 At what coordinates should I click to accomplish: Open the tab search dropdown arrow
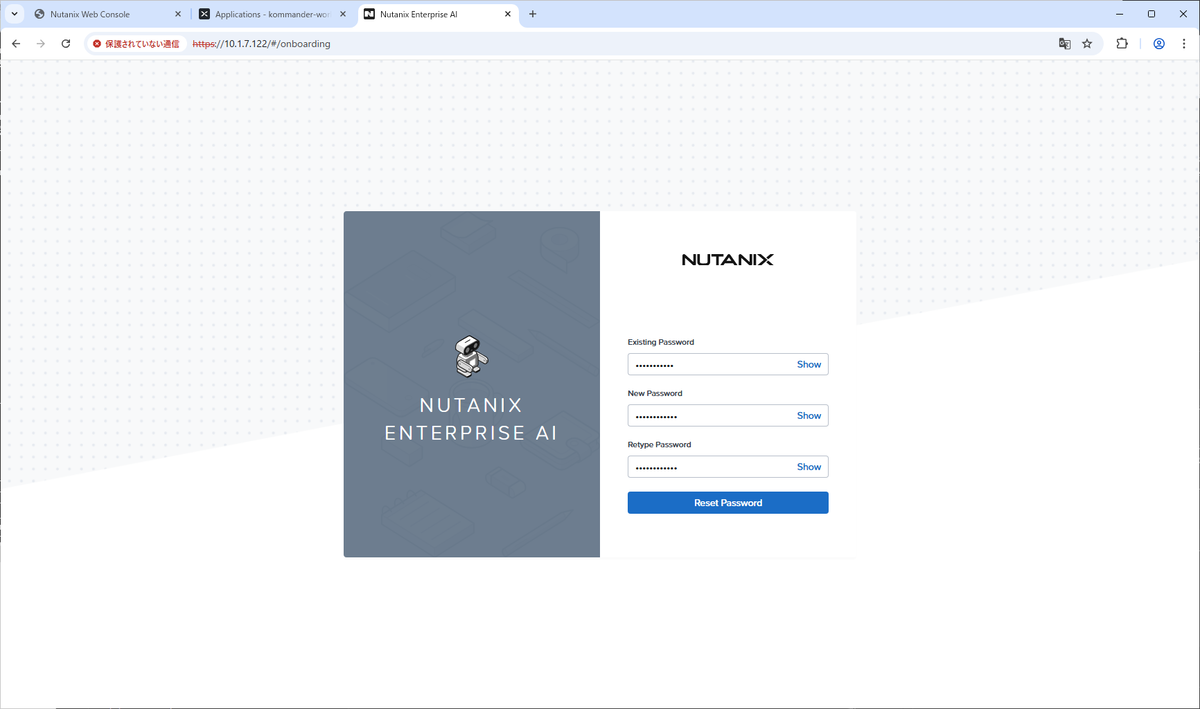tap(14, 14)
